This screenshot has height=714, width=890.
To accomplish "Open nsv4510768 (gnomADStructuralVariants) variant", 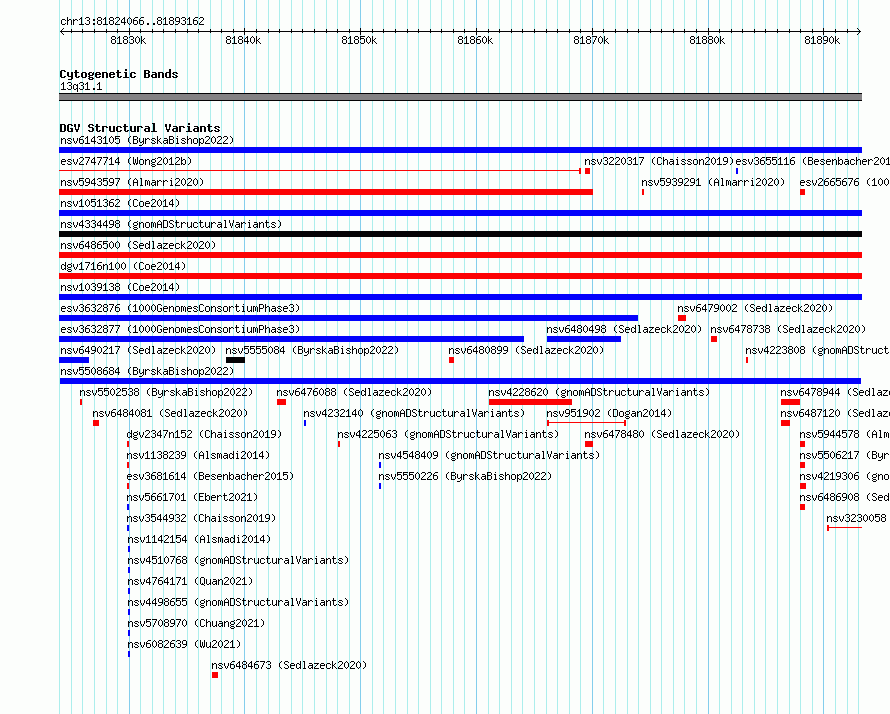I will (238, 560).
